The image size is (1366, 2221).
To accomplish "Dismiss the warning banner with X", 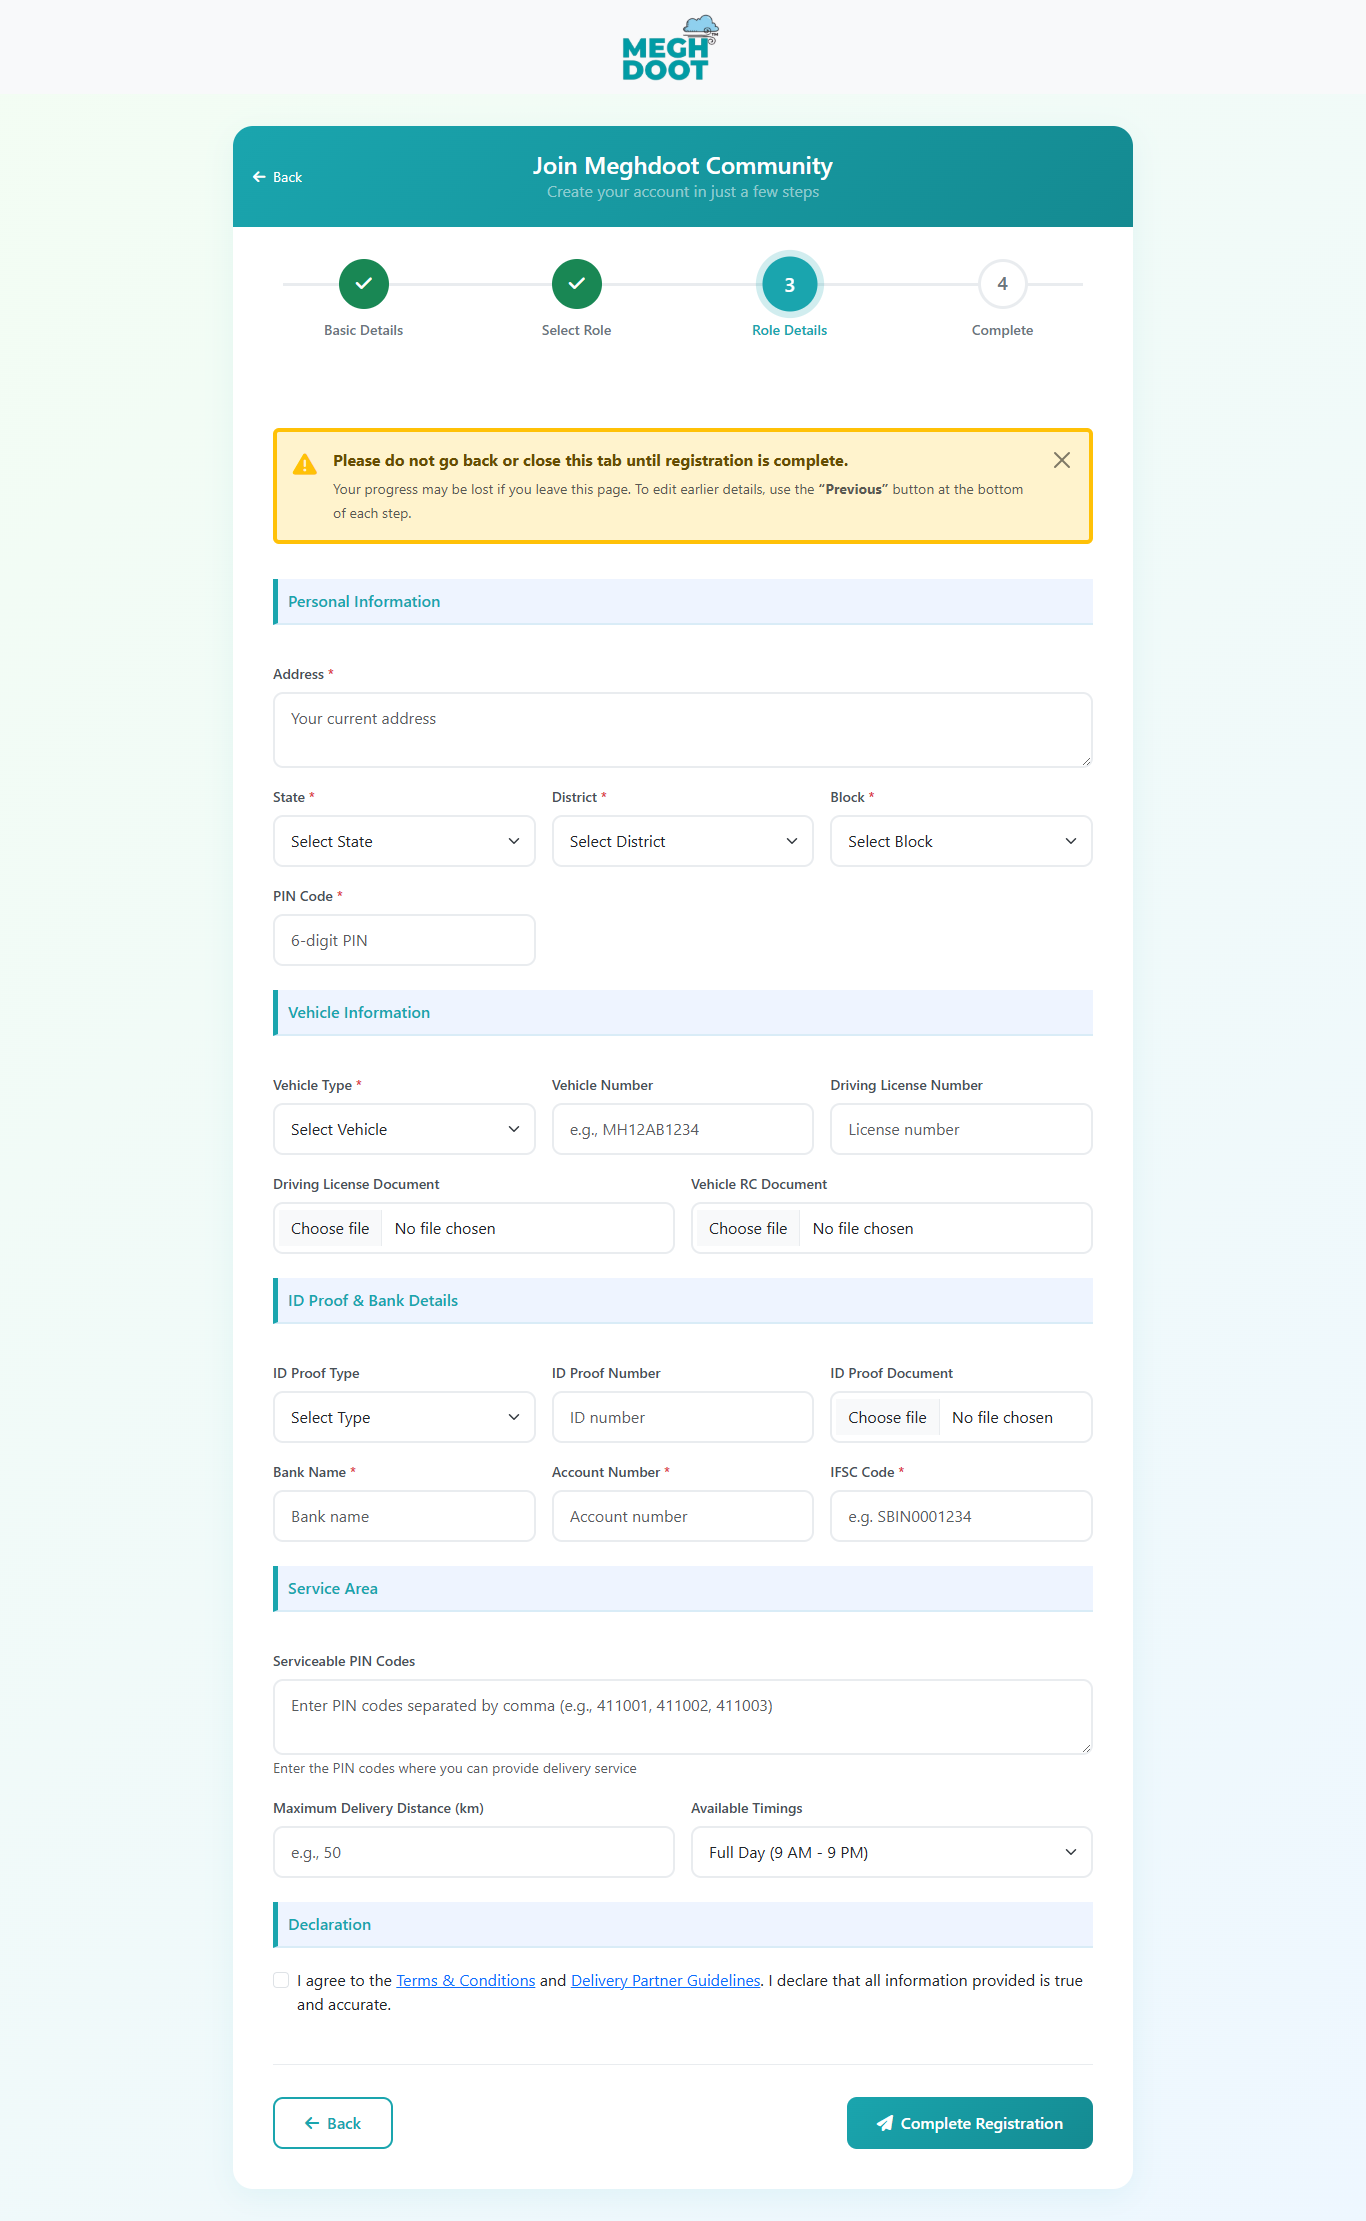I will pos(1062,460).
